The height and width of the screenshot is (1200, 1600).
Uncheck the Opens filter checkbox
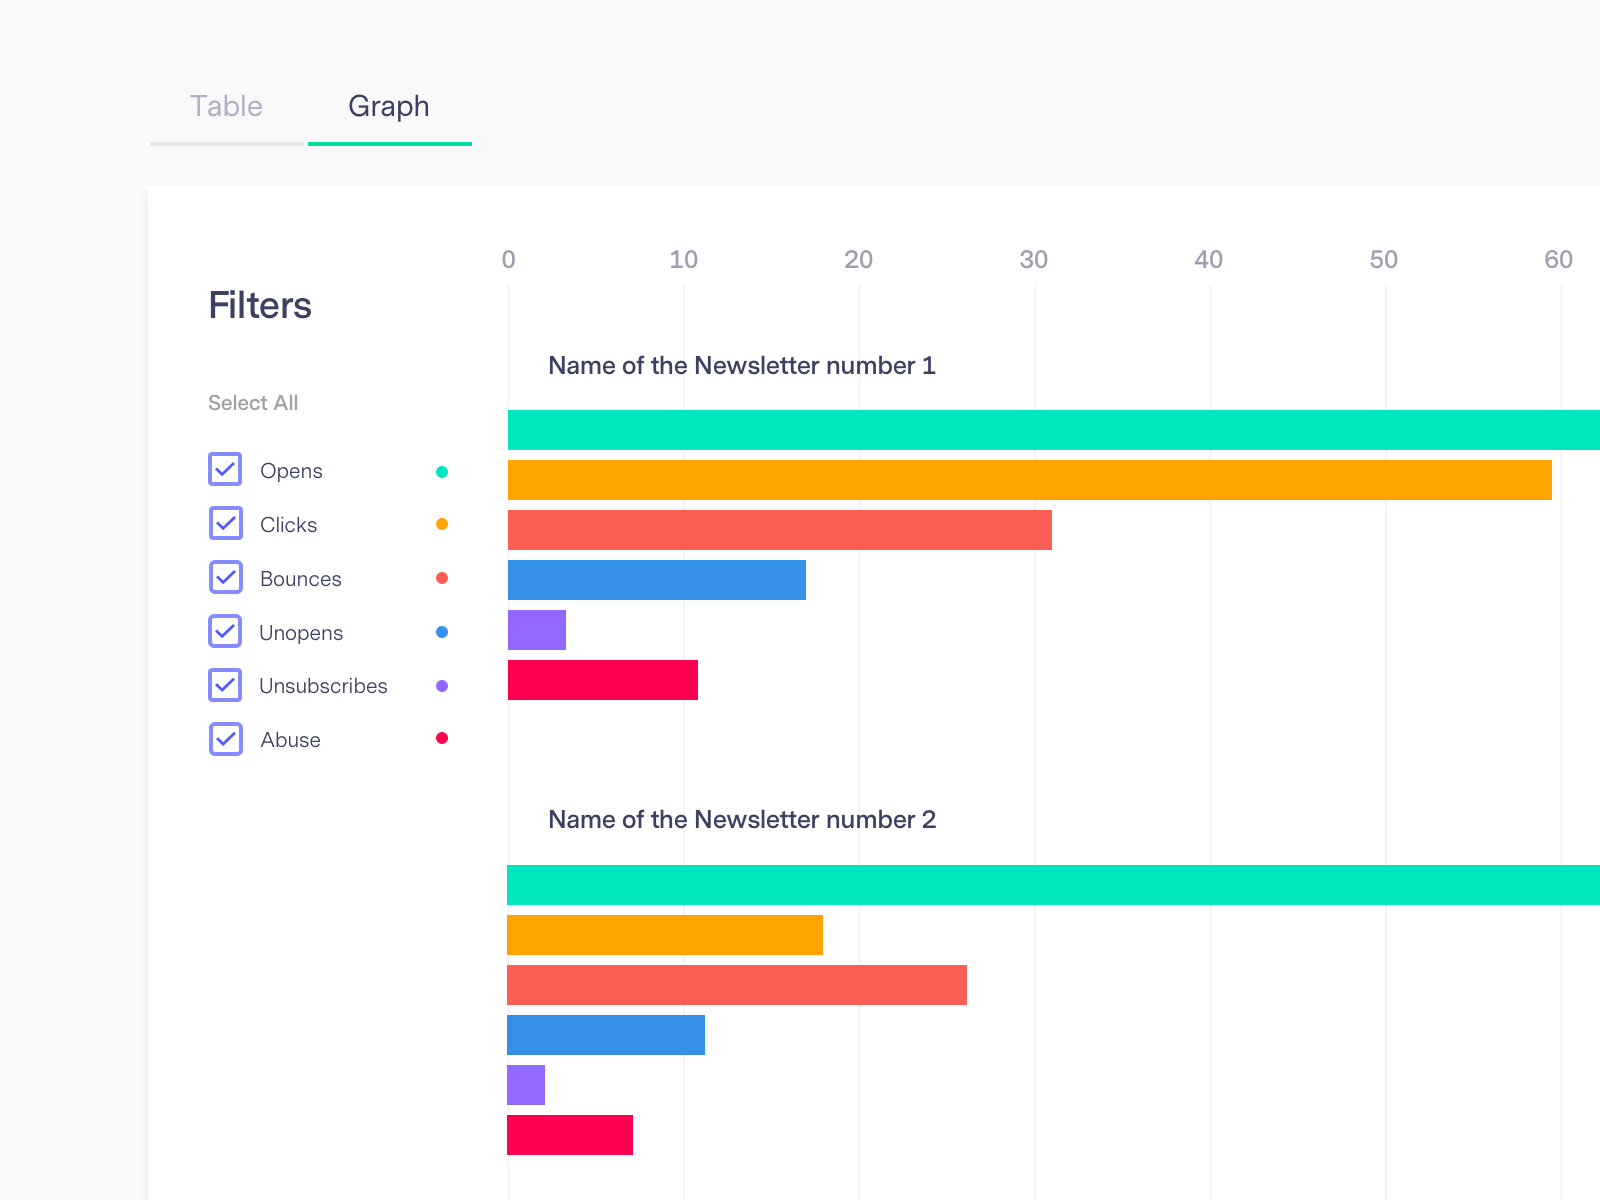(x=225, y=469)
